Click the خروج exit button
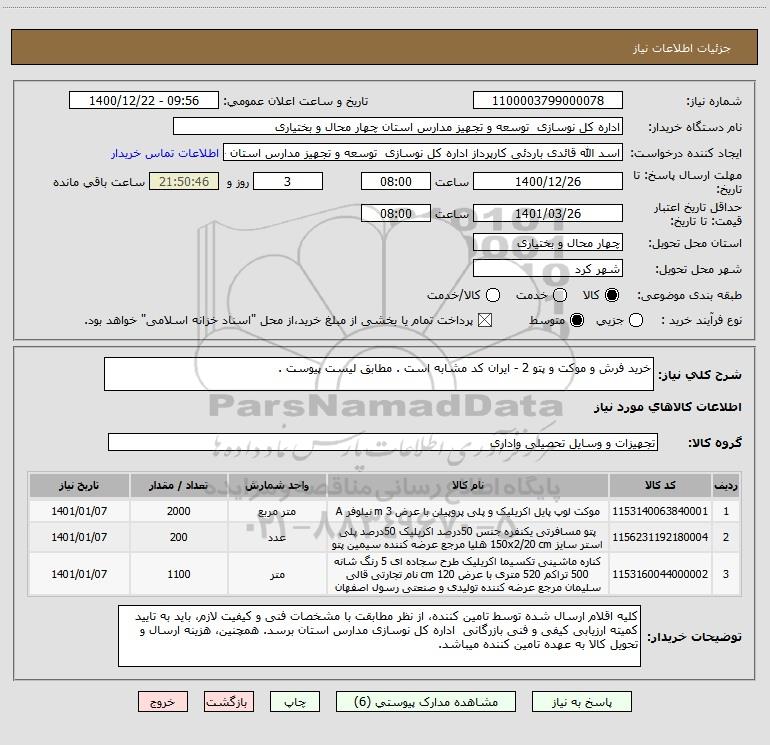Image resolution: width=770 pixels, height=745 pixels. tap(163, 702)
